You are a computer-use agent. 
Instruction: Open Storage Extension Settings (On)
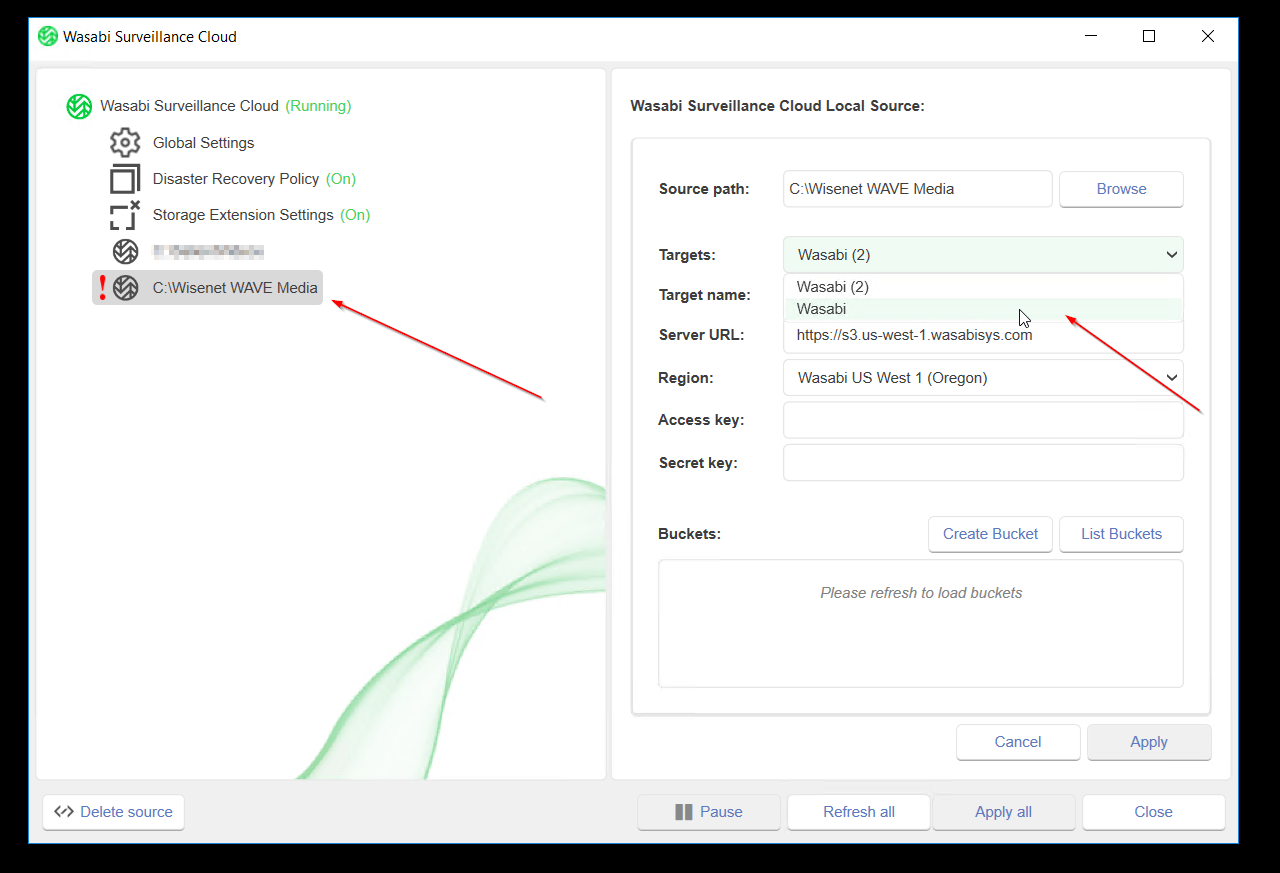tap(240, 215)
